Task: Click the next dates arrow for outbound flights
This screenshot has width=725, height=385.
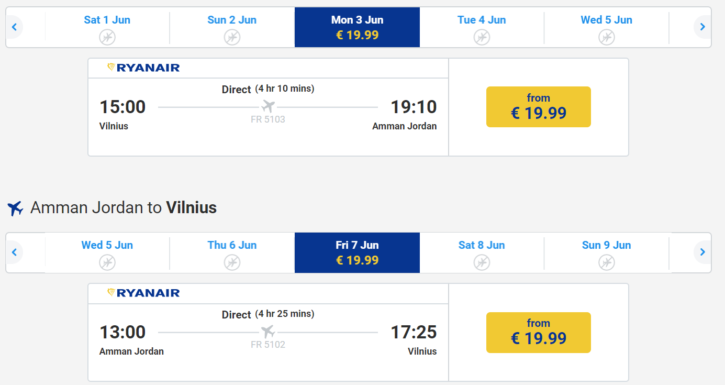Action: coord(702,27)
